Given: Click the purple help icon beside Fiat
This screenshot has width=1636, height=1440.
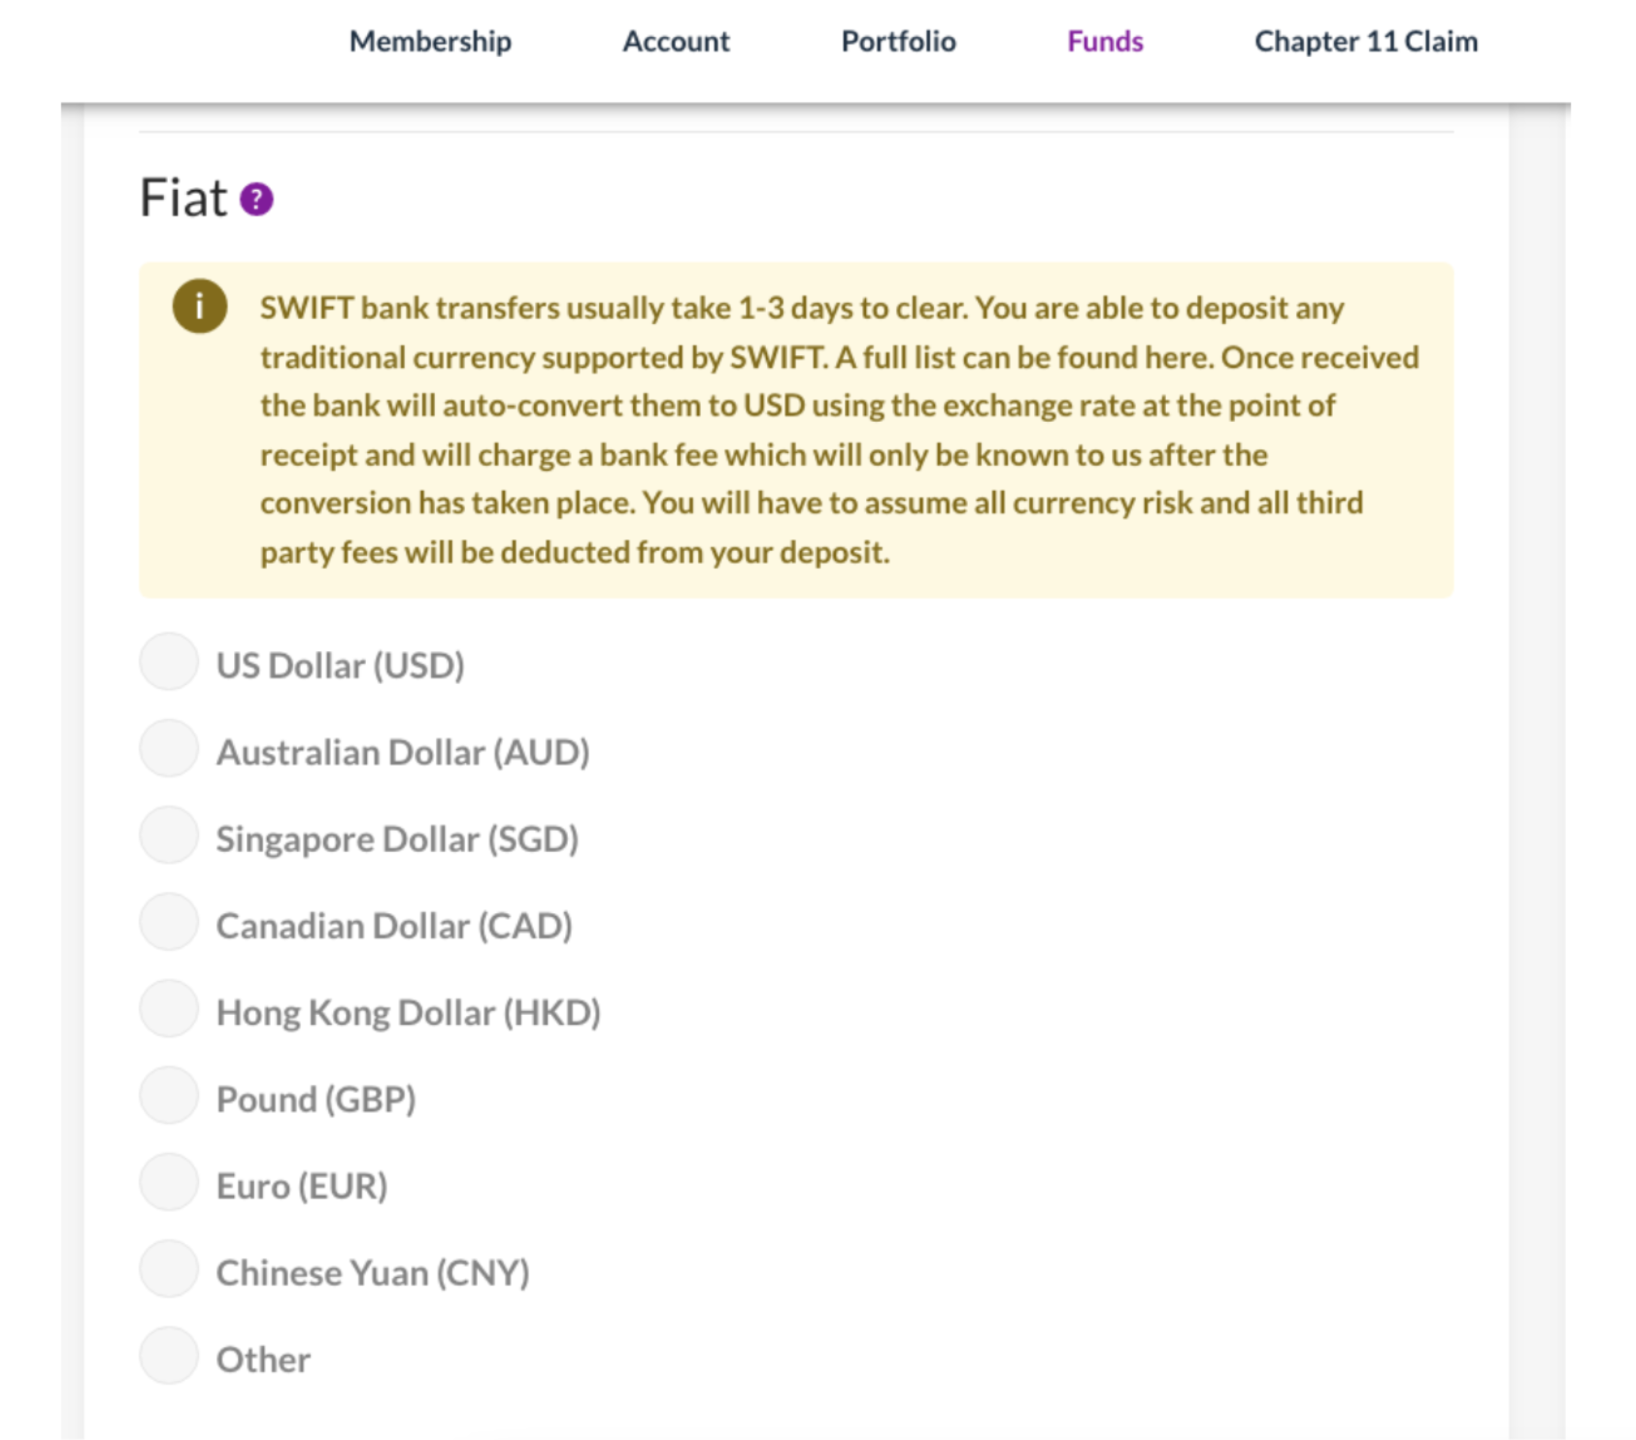Looking at the screenshot, I should (256, 199).
